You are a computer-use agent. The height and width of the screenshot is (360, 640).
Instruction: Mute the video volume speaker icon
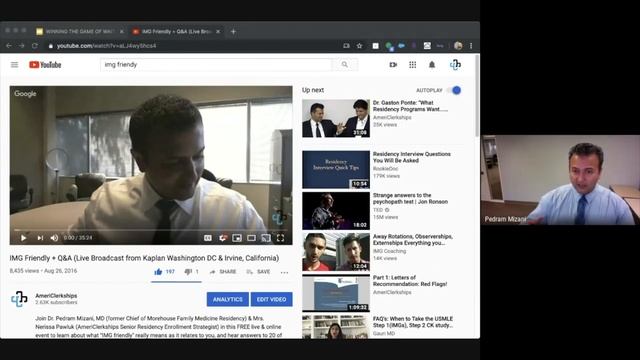(54, 238)
